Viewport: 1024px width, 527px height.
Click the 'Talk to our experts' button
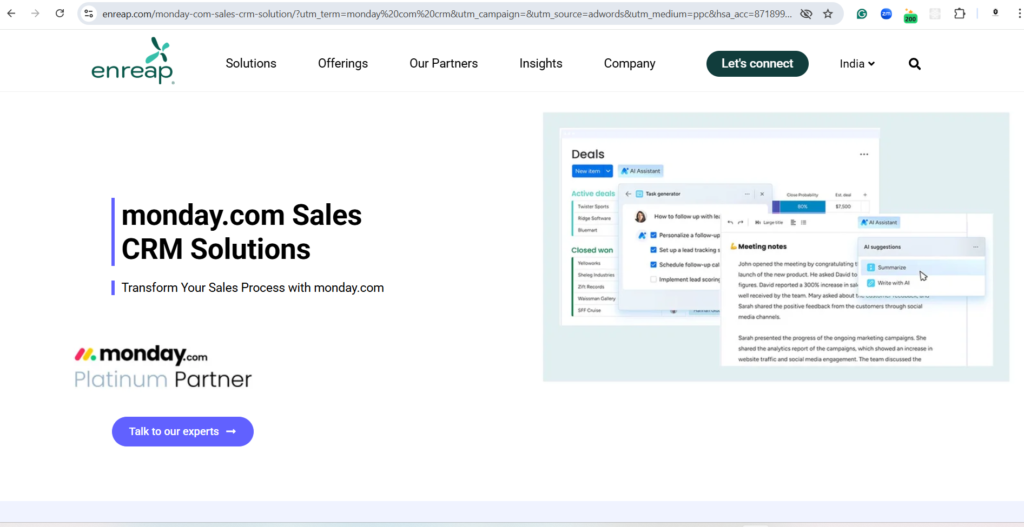[x=182, y=432]
